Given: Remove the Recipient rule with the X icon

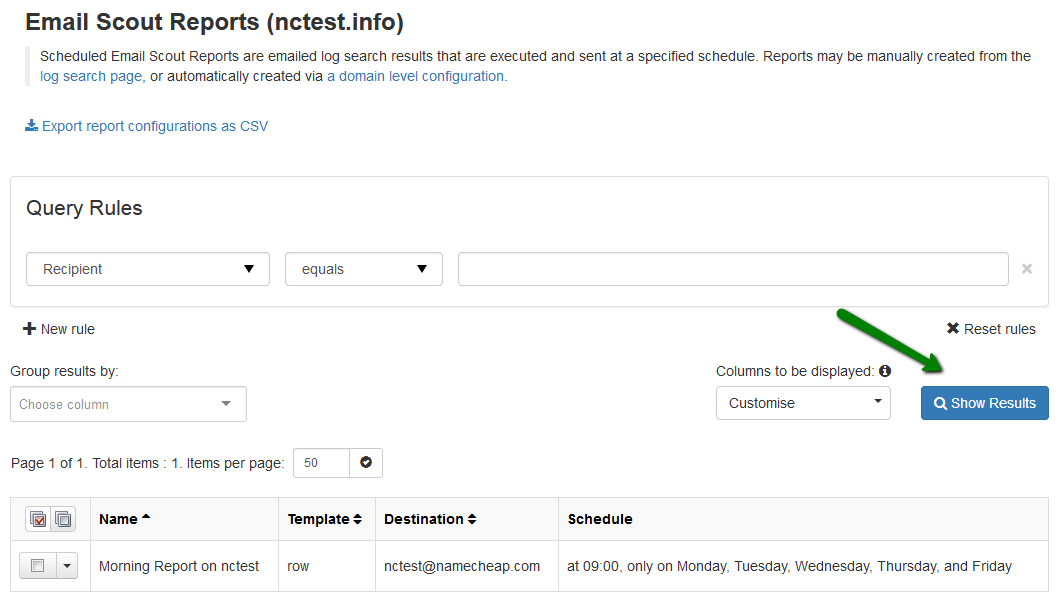Looking at the screenshot, I should coord(1027,269).
